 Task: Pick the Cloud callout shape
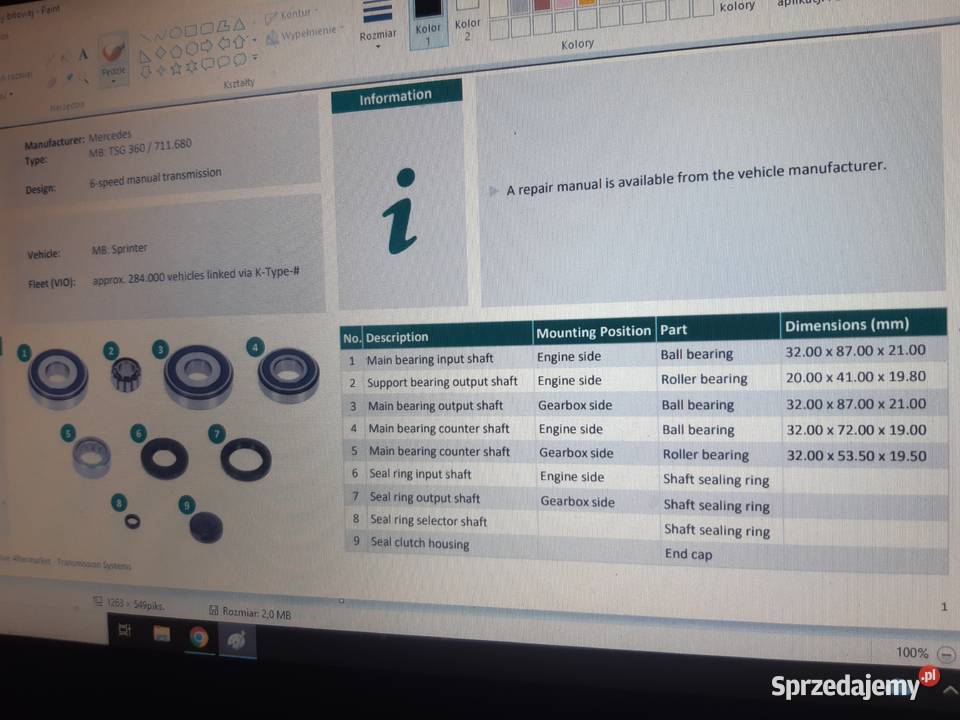coord(239,59)
